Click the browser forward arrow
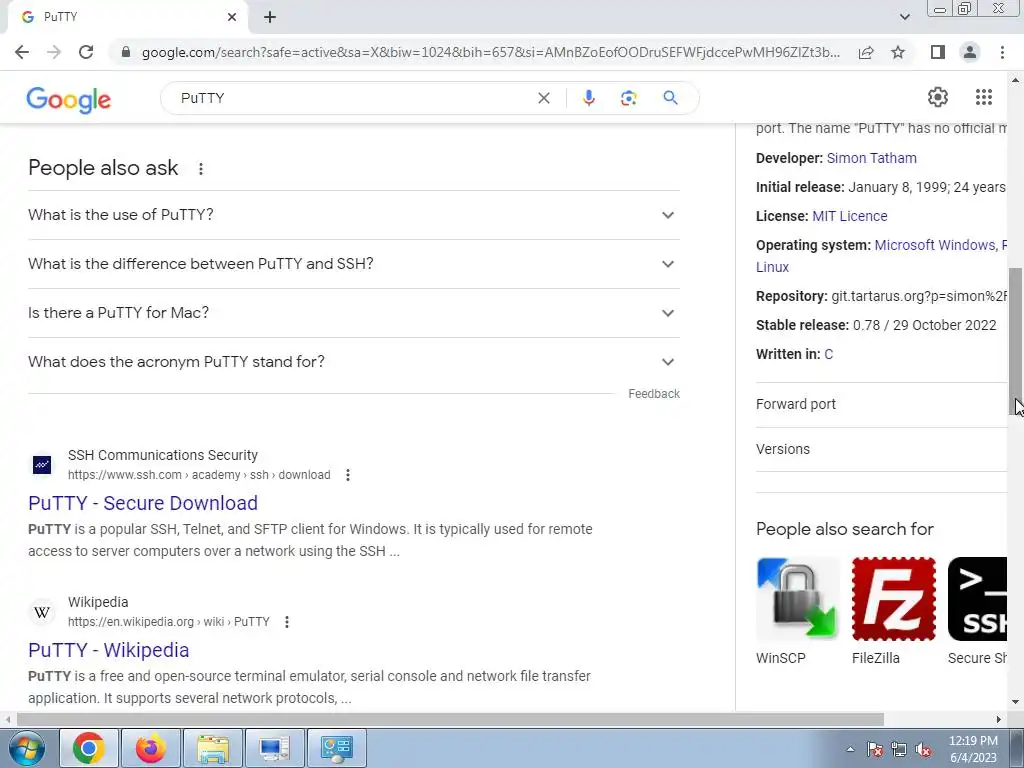Viewport: 1024px width, 768px height. [54, 52]
